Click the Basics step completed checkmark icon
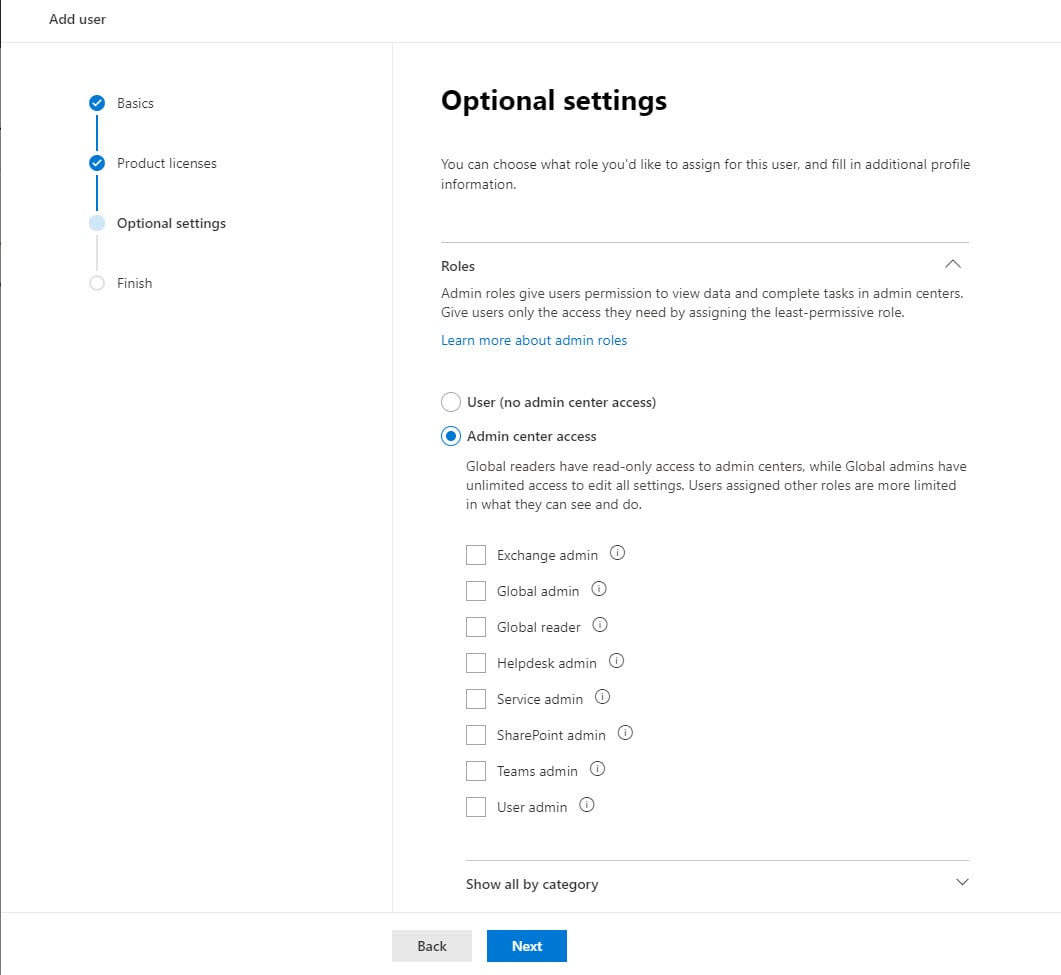Viewport: 1061px width, 975px height. tap(97, 102)
